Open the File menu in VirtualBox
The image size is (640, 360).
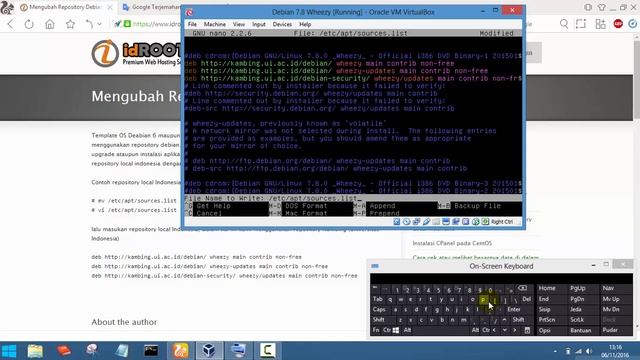point(192,24)
